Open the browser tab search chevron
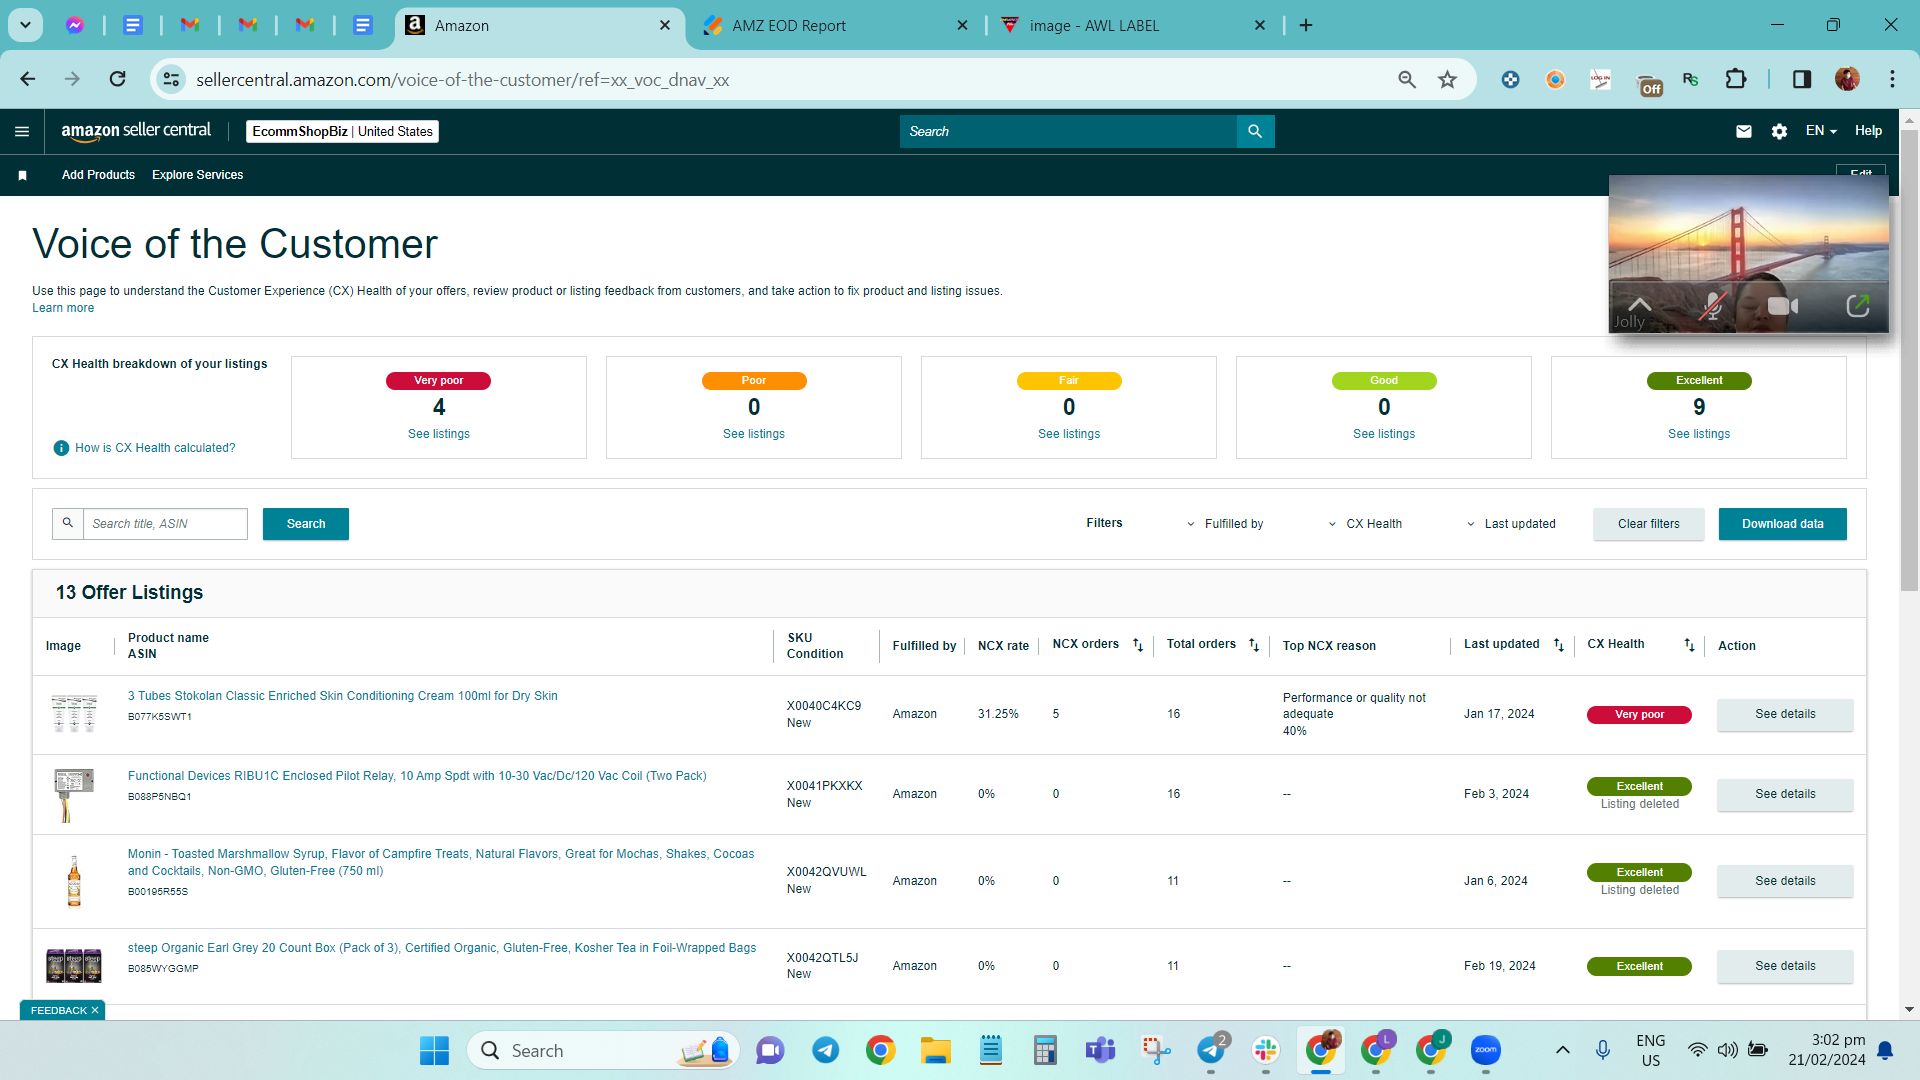 [25, 25]
